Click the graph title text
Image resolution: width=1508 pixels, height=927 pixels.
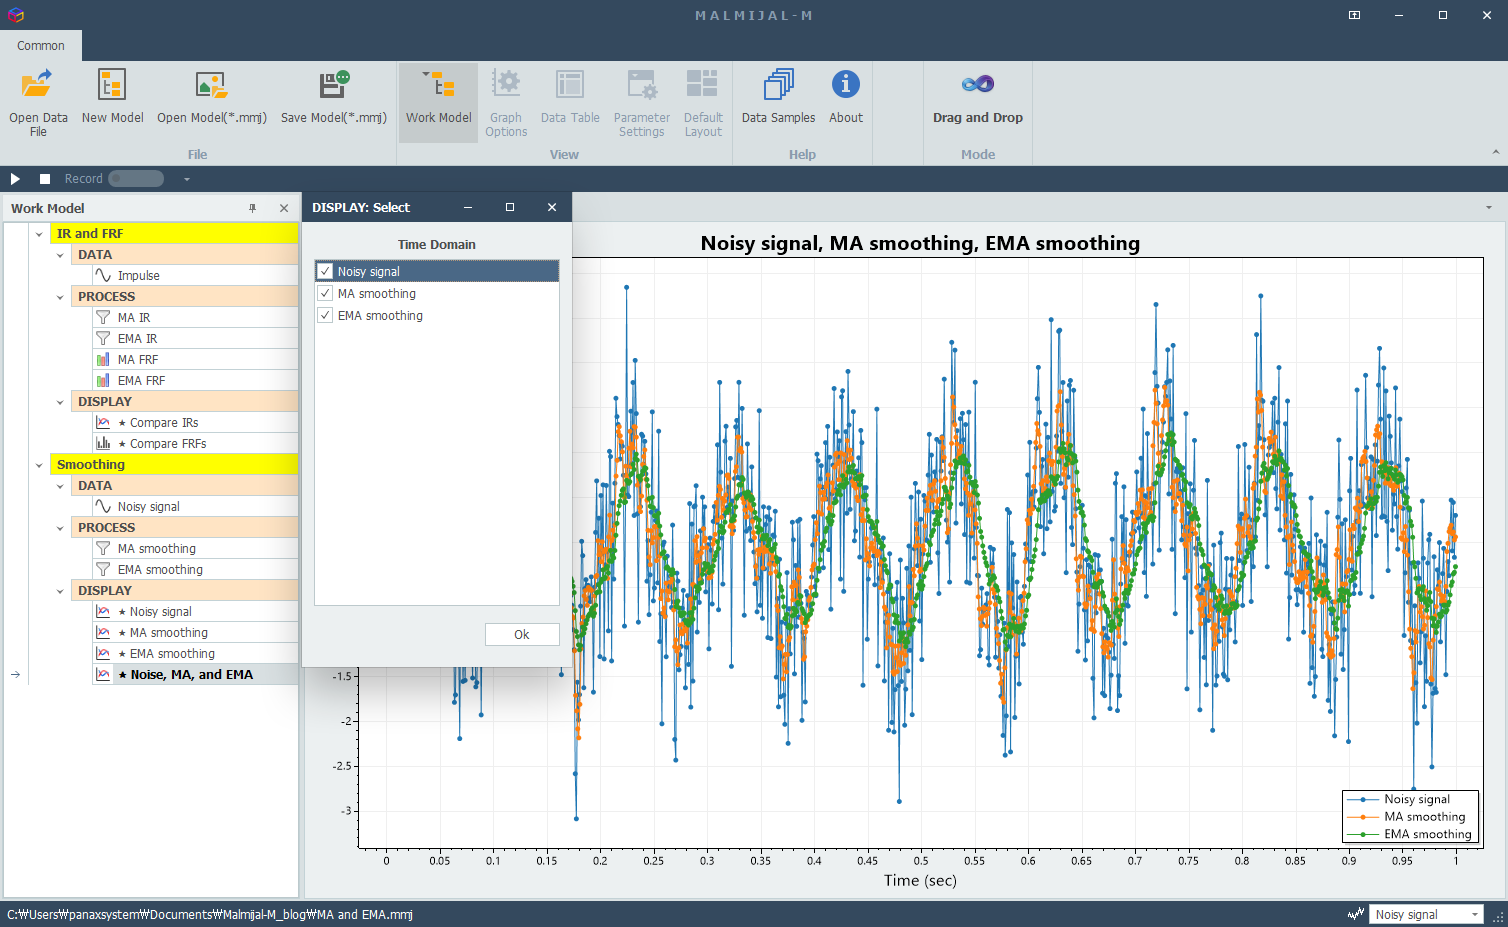point(920,243)
